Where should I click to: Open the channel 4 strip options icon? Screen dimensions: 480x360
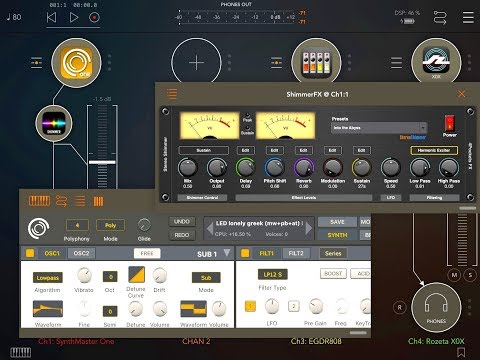tap(396, 63)
